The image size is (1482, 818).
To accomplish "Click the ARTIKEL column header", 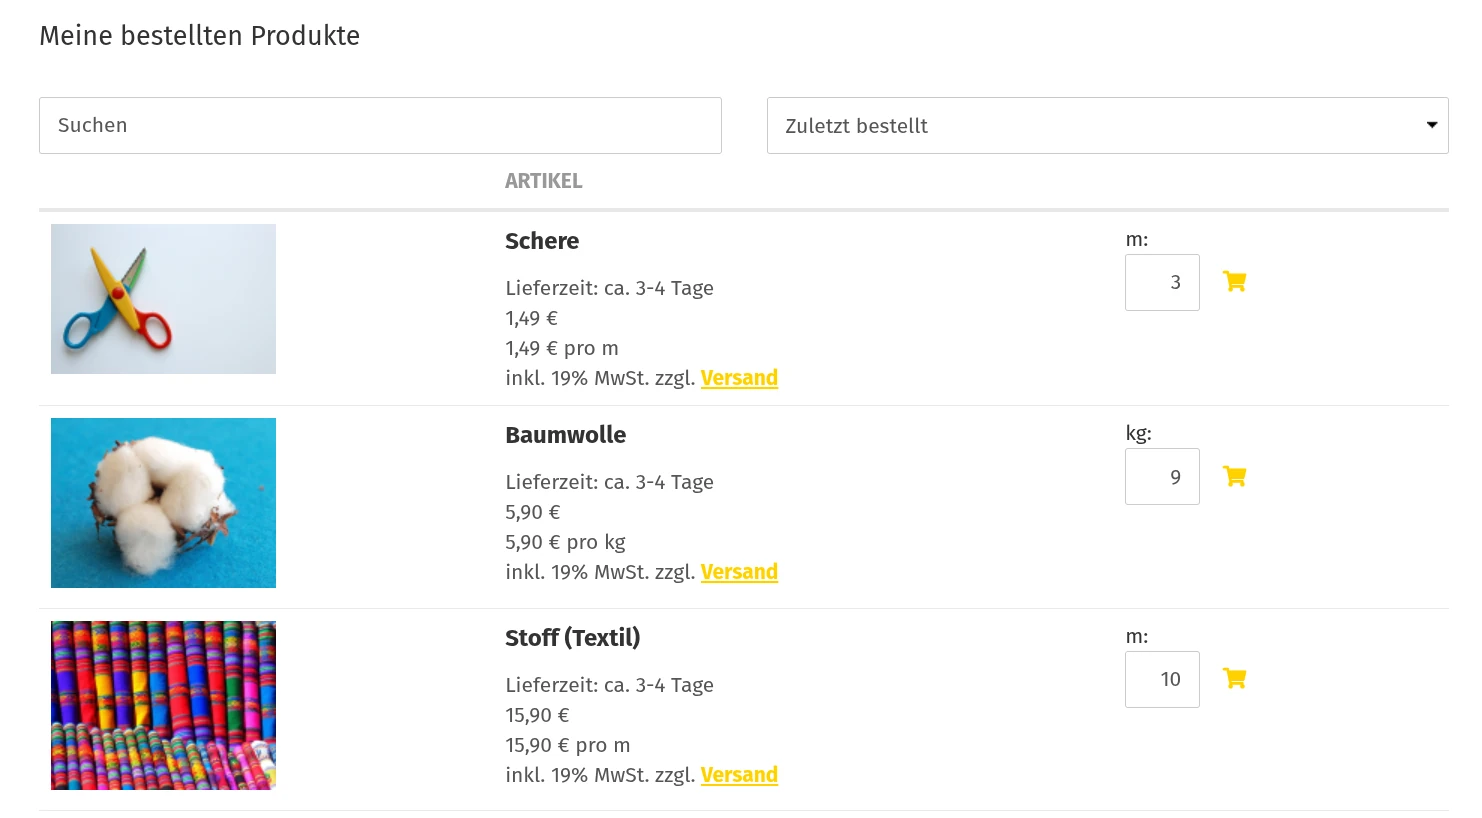I will [x=543, y=181].
